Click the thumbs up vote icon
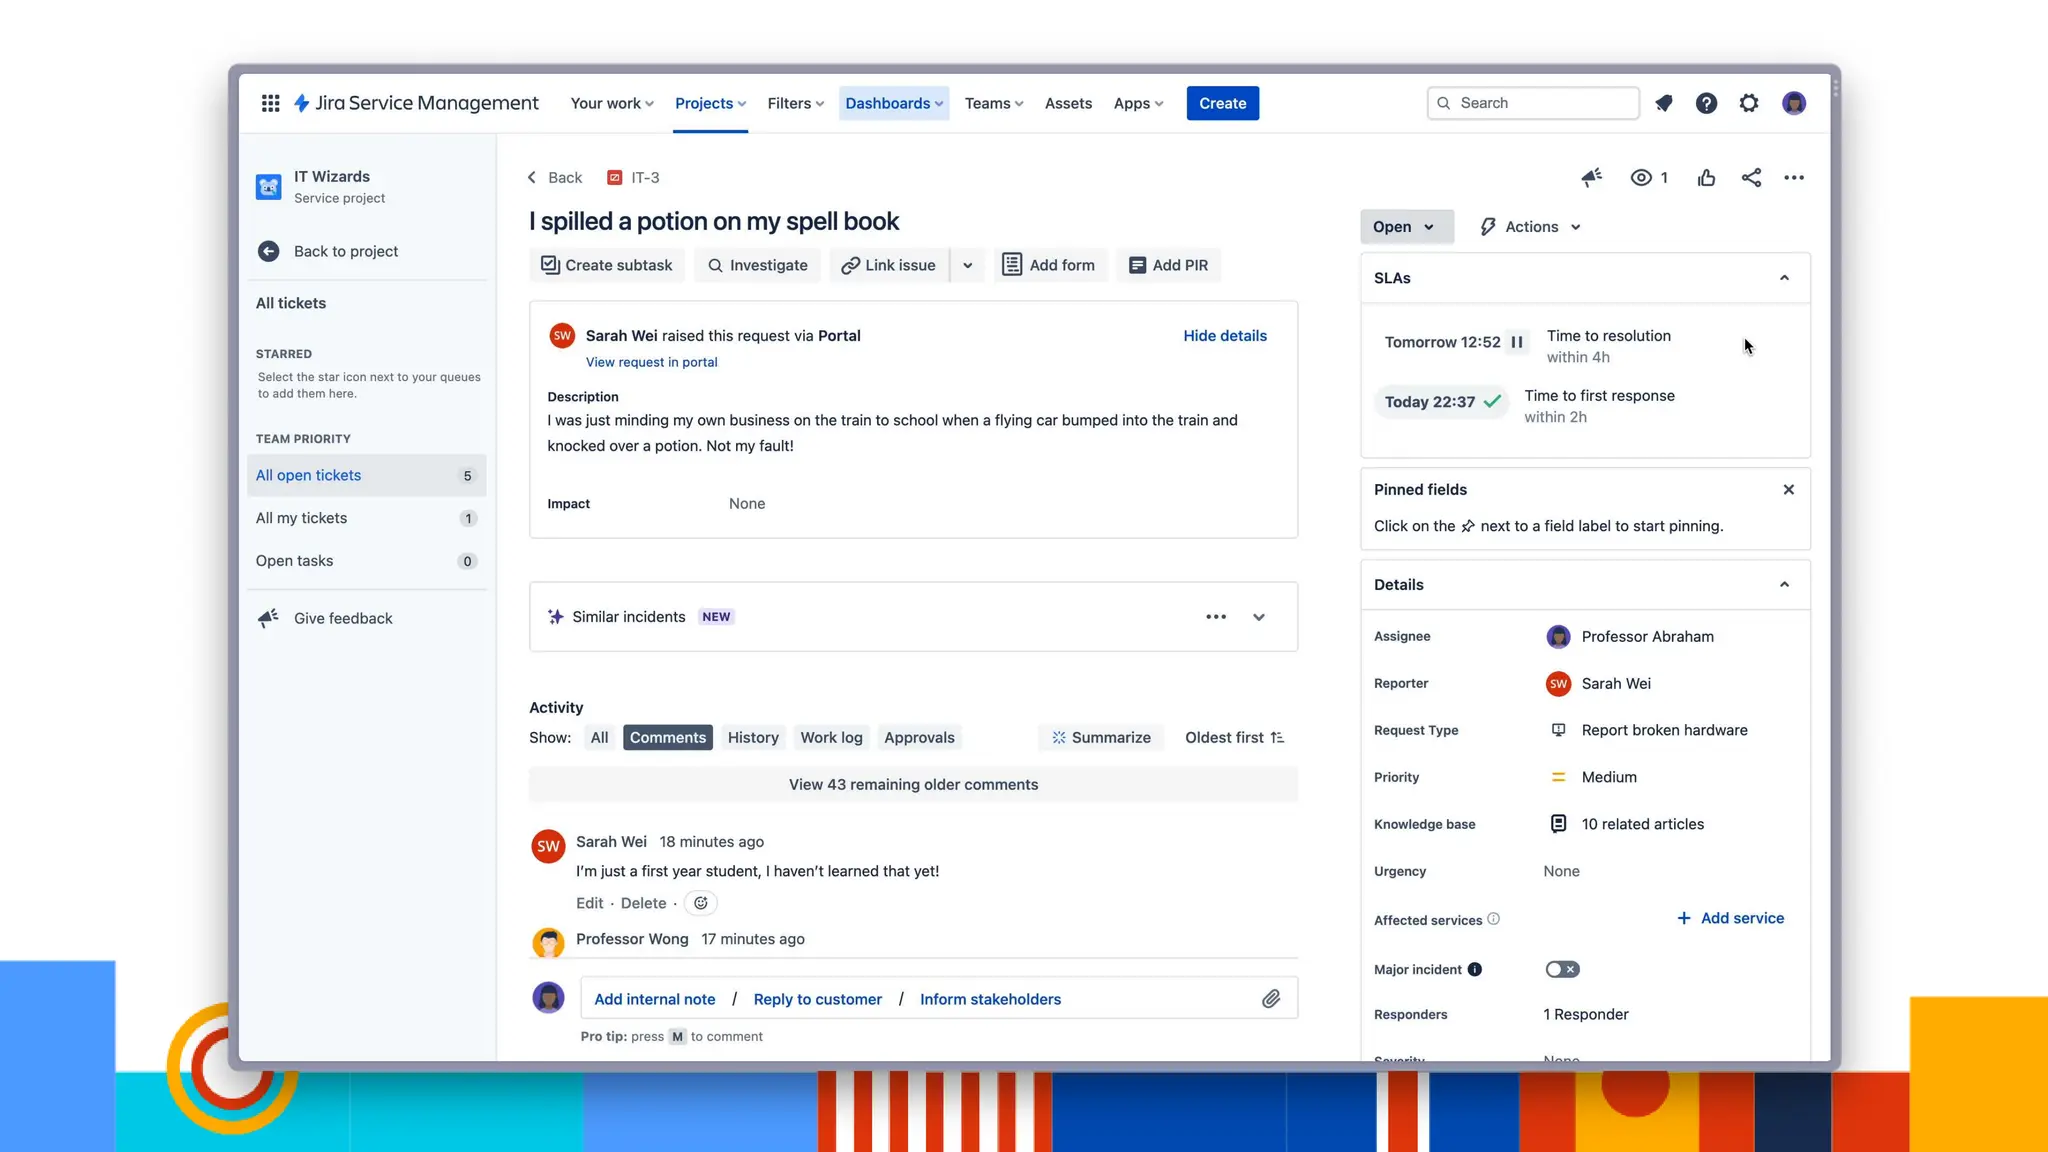Image resolution: width=2048 pixels, height=1152 pixels. 1706,178
